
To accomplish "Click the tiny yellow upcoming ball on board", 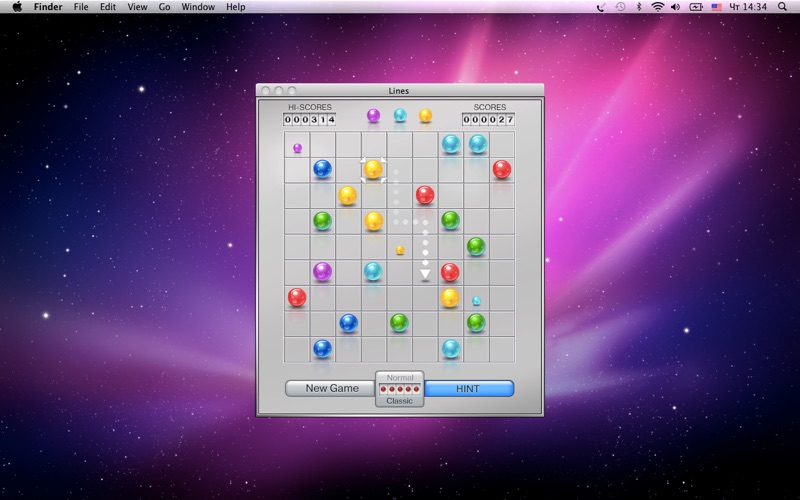I will click(400, 250).
